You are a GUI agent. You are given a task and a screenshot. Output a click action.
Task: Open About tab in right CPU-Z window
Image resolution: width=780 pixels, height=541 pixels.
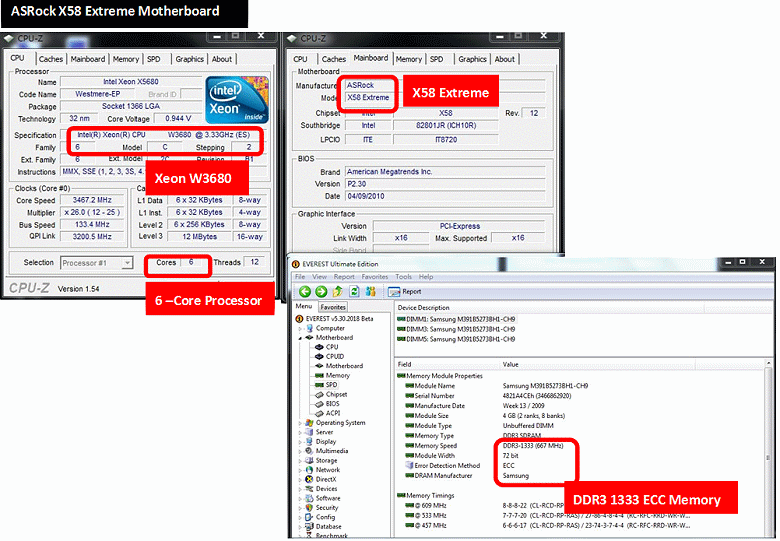click(504, 59)
